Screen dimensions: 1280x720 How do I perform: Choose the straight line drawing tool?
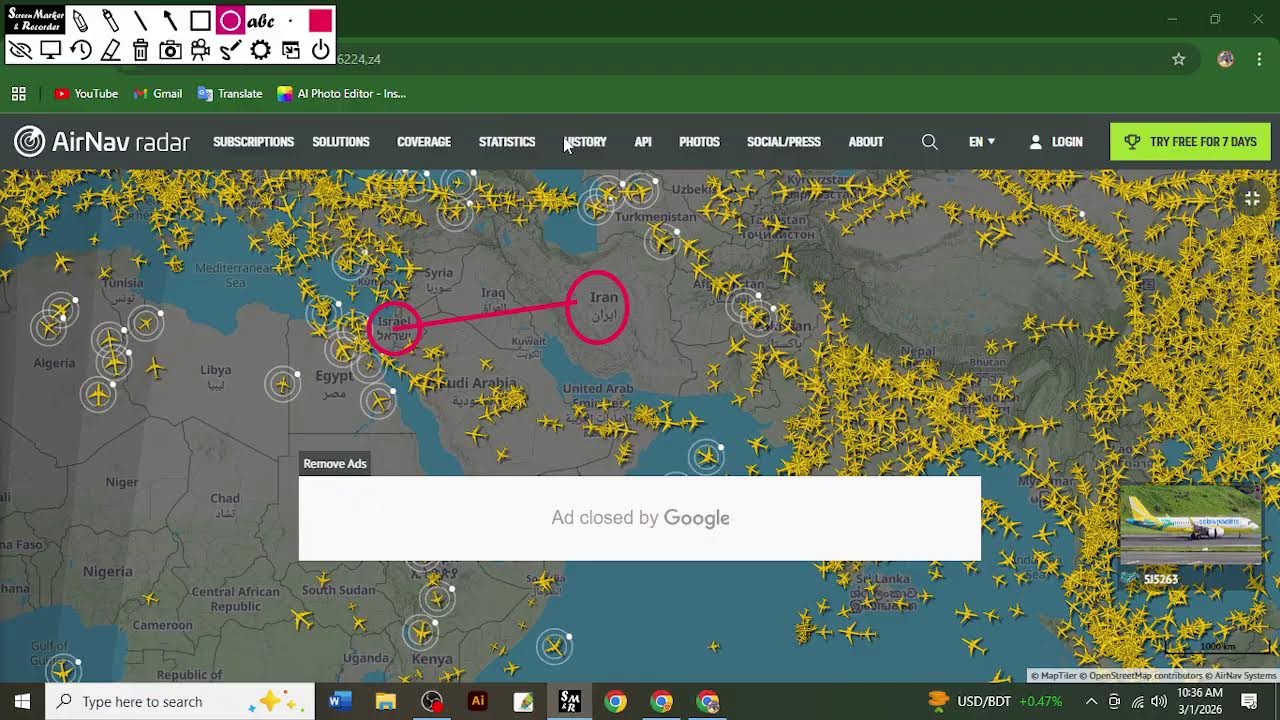tap(140, 21)
